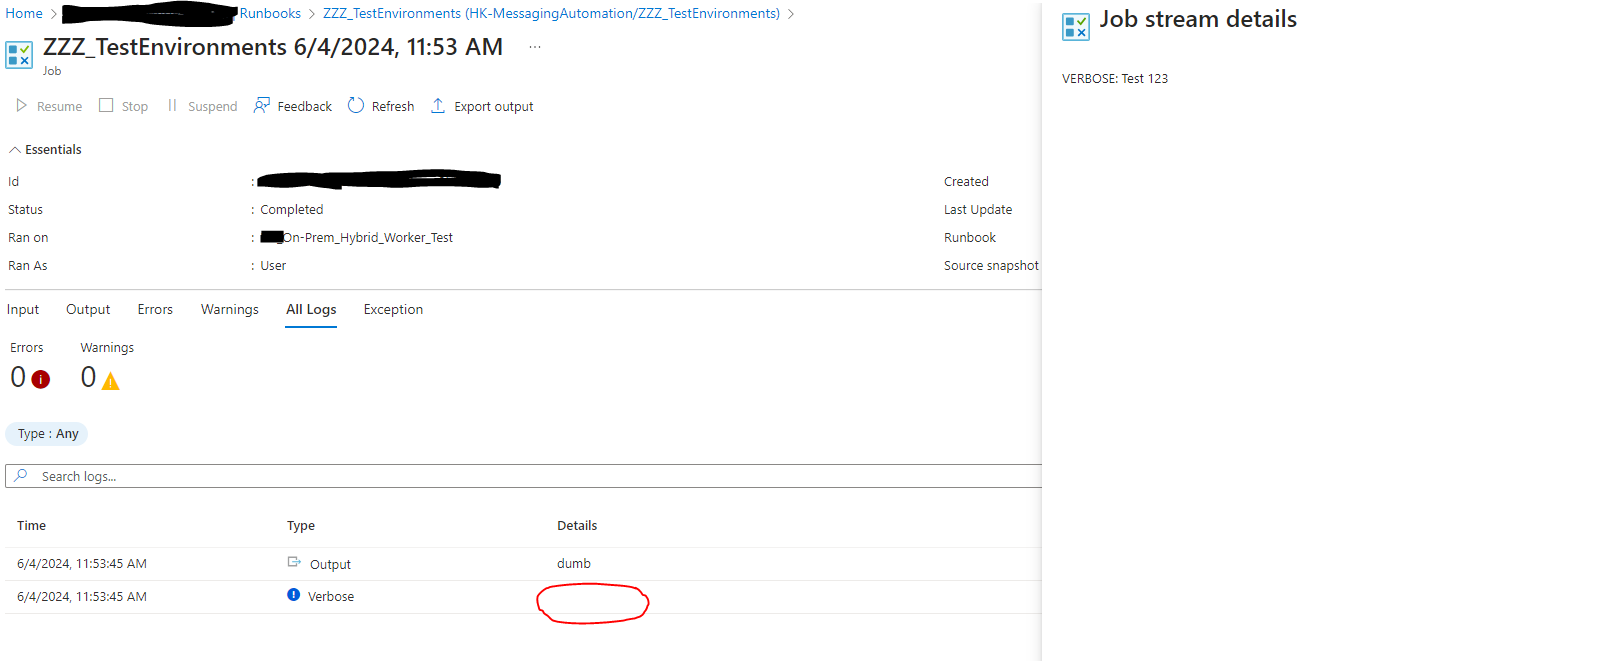Image resolution: width=1600 pixels, height=661 pixels.
Task: Click into the Search logs field
Action: (523, 476)
